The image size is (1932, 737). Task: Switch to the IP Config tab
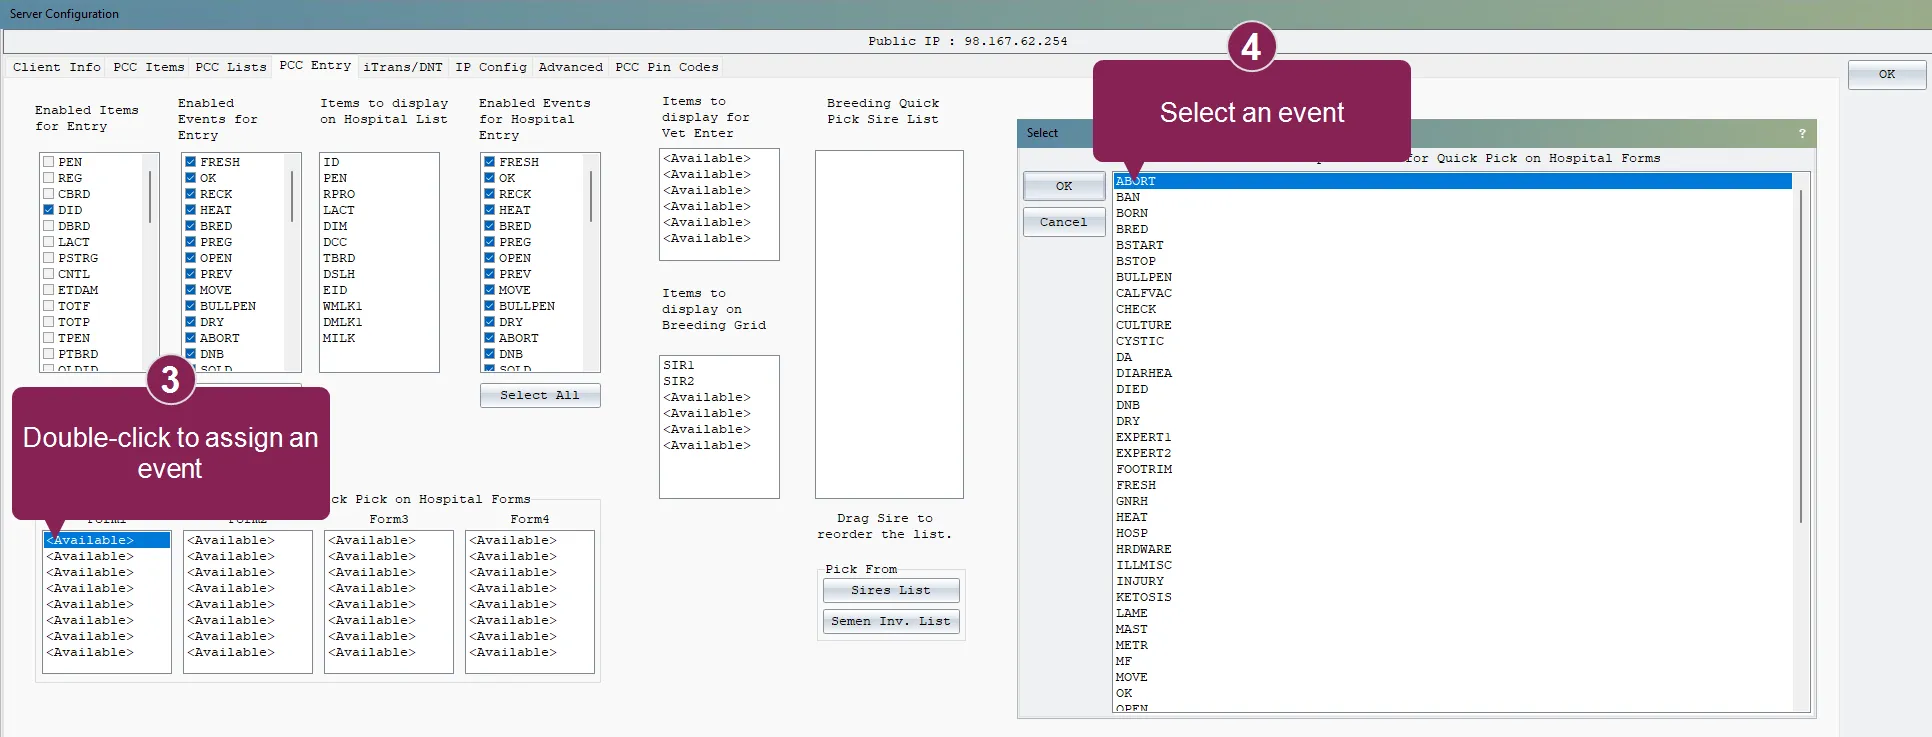(x=491, y=67)
